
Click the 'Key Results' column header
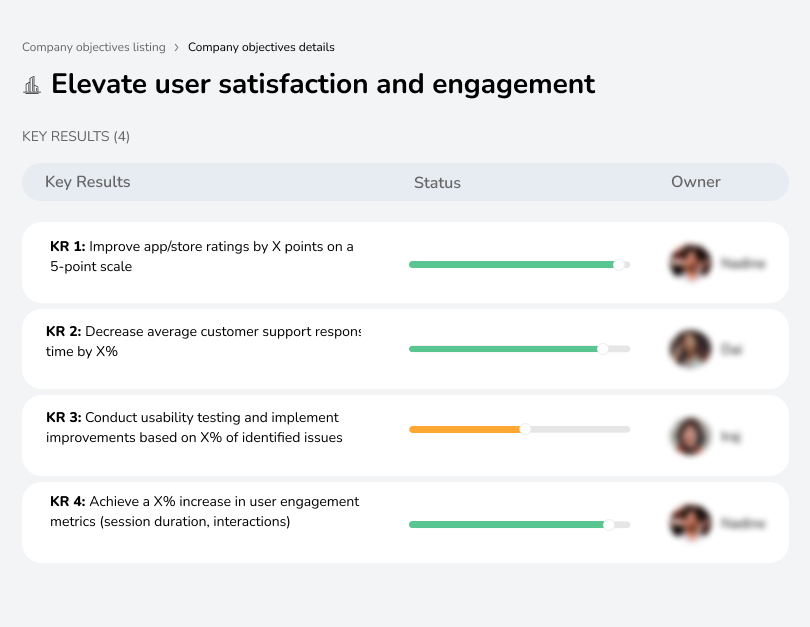point(87,182)
